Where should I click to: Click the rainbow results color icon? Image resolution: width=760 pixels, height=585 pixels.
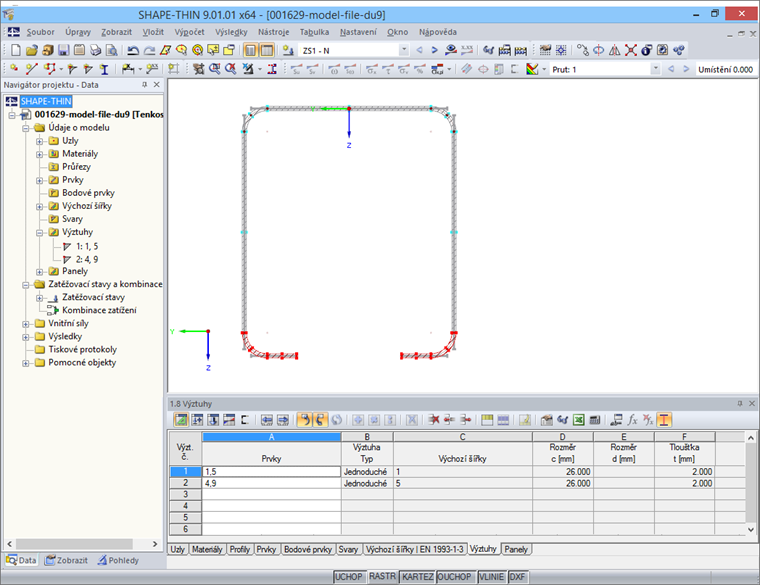tap(532, 69)
